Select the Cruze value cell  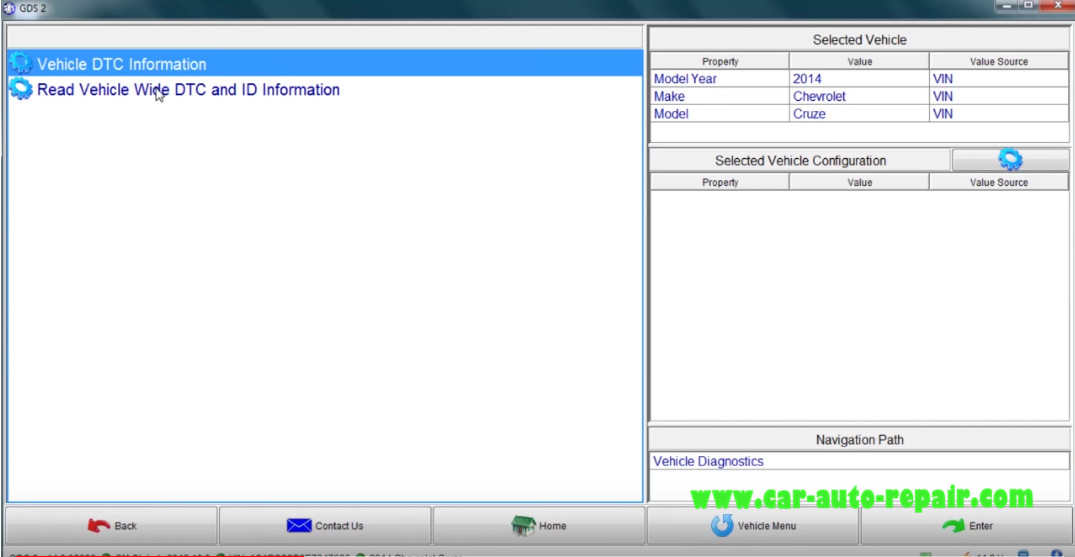click(859, 114)
